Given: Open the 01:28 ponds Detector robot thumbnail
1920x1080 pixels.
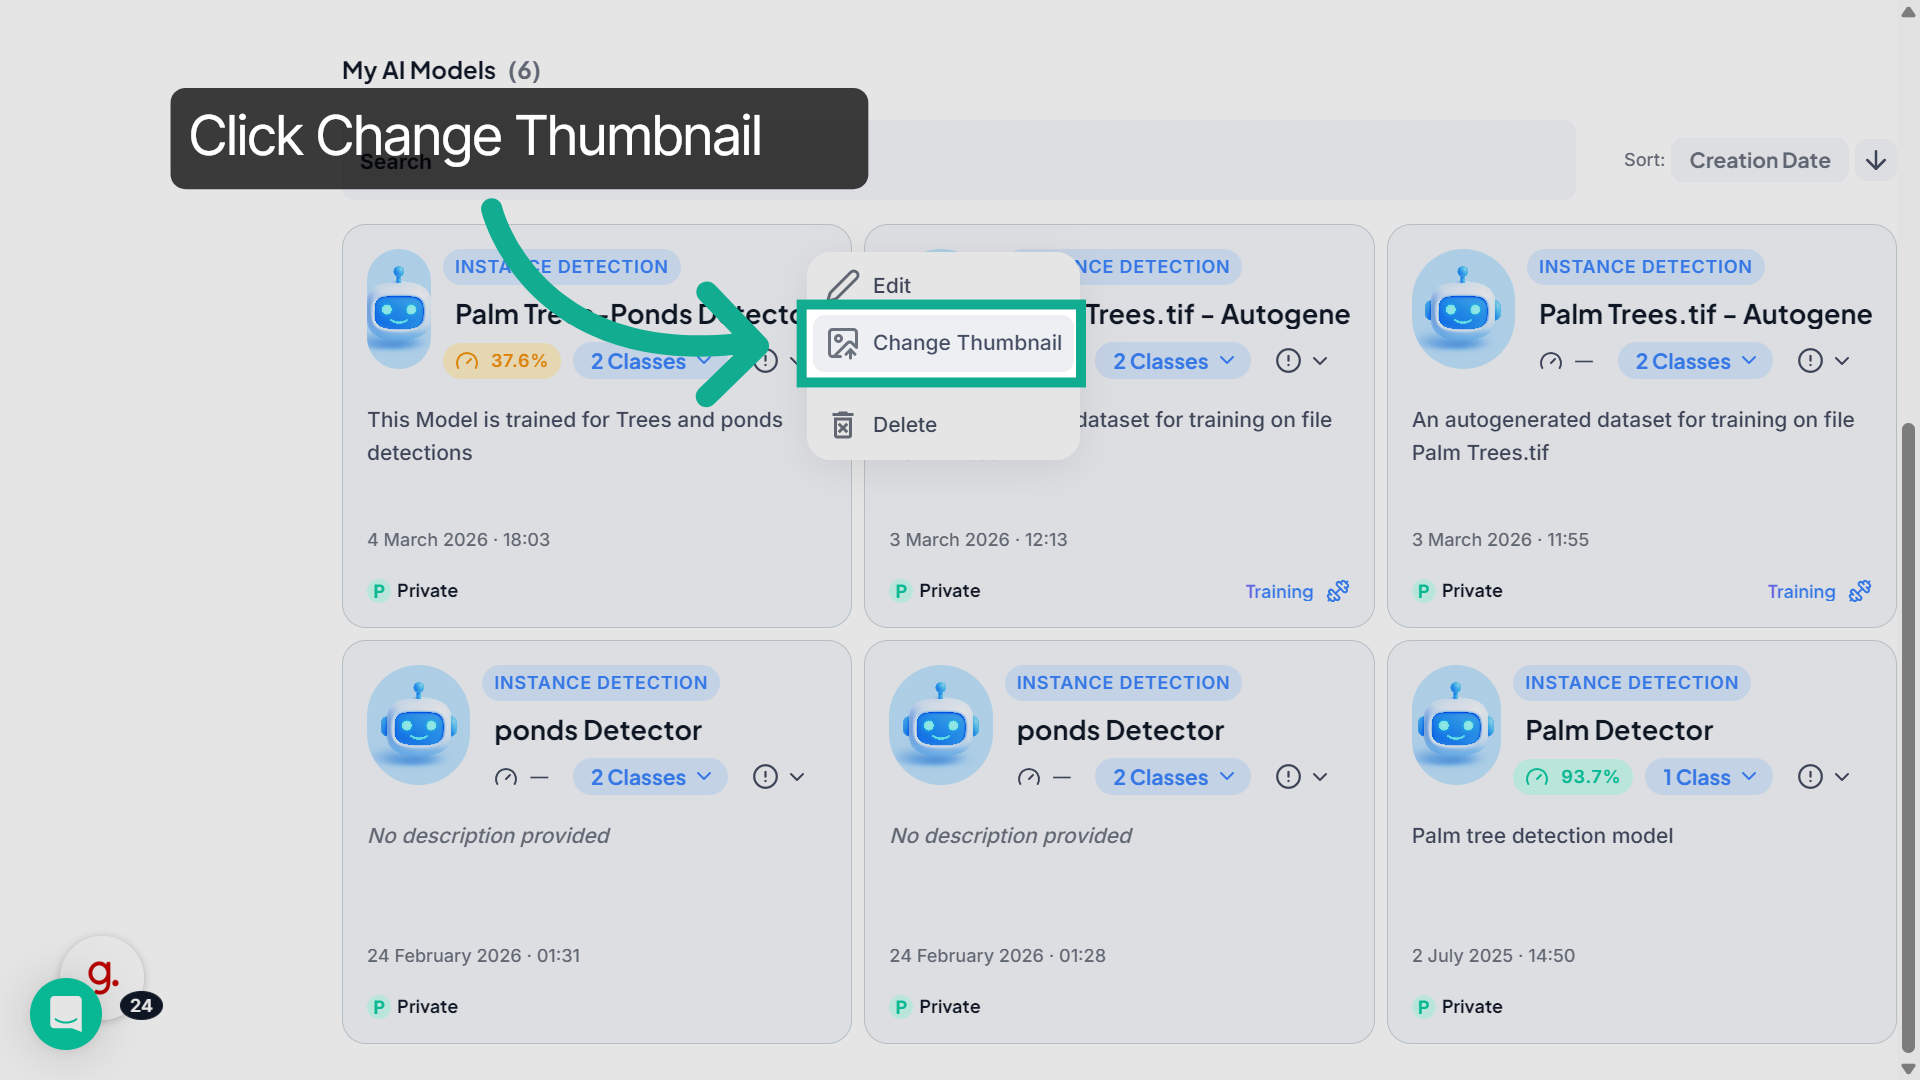Looking at the screenshot, I should pos(941,725).
